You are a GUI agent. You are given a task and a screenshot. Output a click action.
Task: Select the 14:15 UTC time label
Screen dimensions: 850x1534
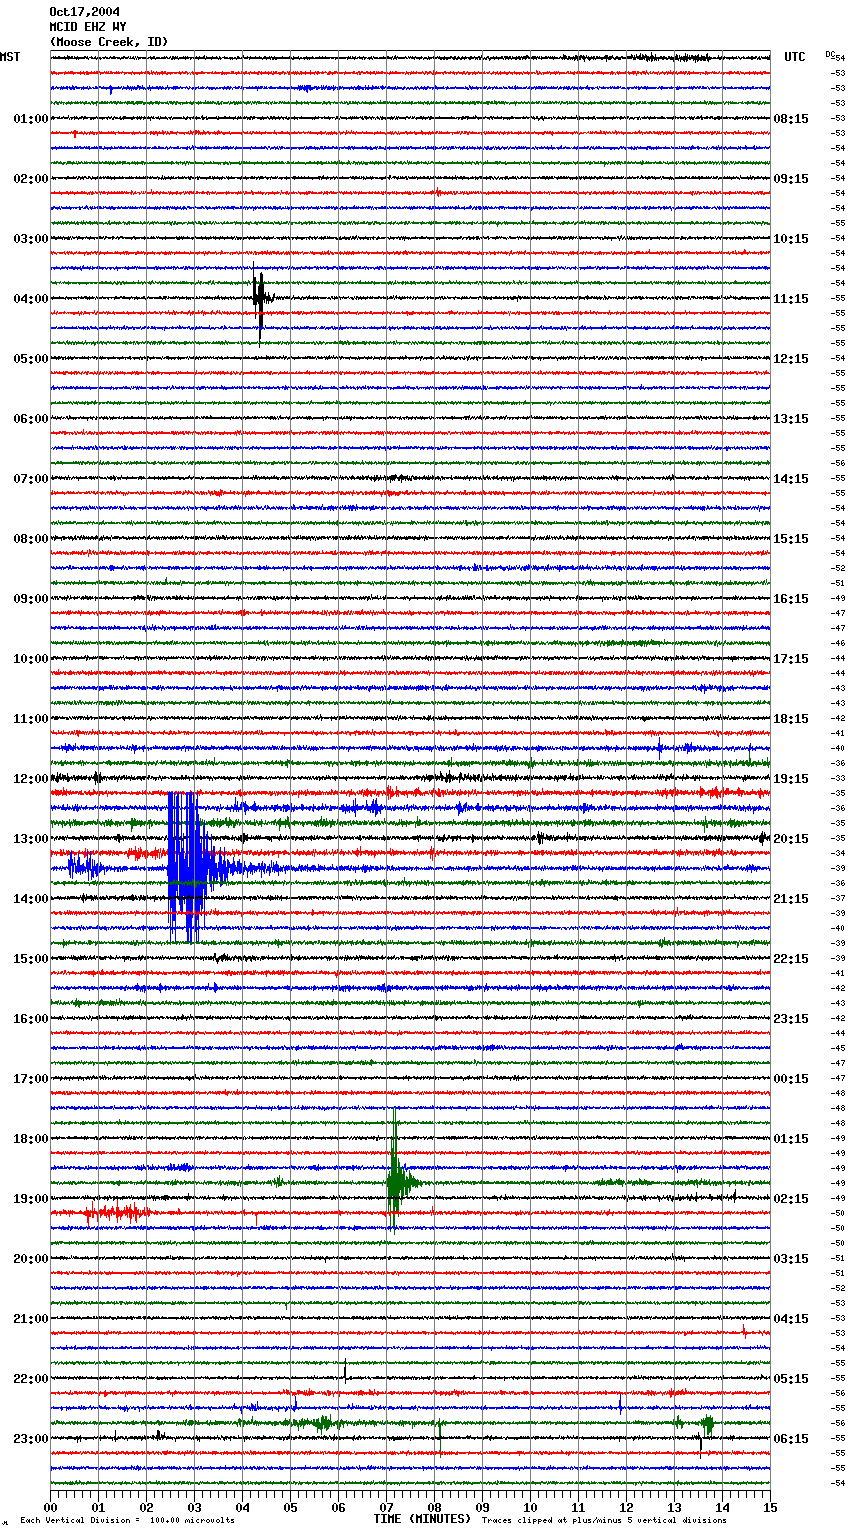(791, 479)
